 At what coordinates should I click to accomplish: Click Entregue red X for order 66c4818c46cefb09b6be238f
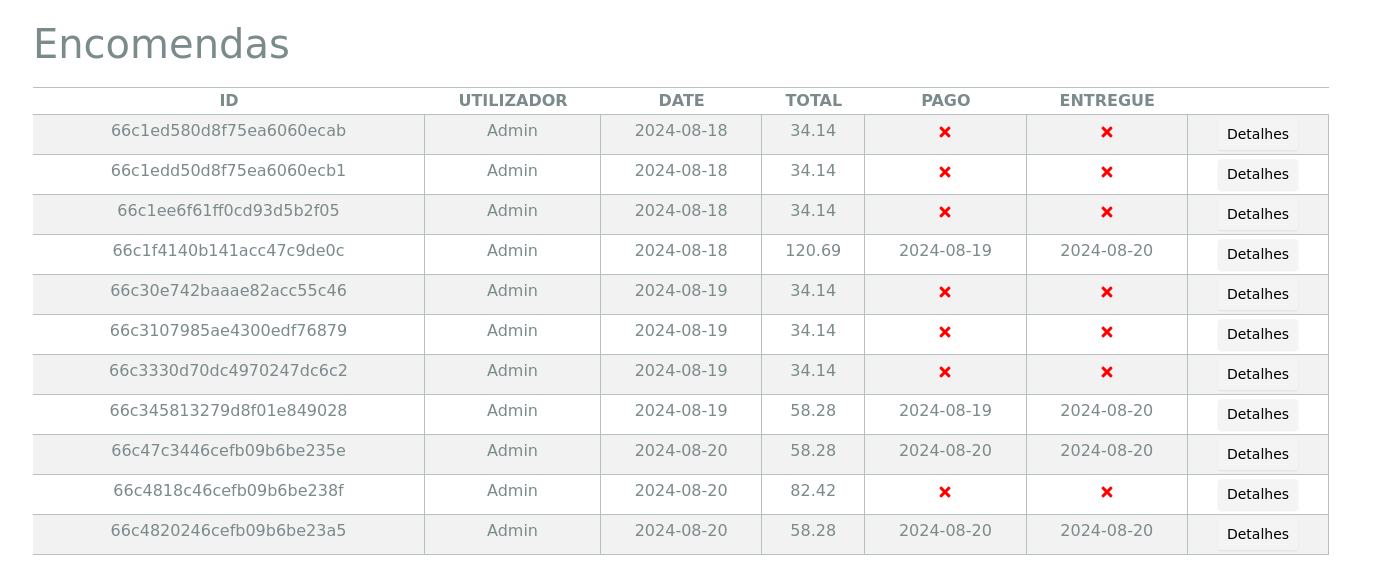point(1107,492)
